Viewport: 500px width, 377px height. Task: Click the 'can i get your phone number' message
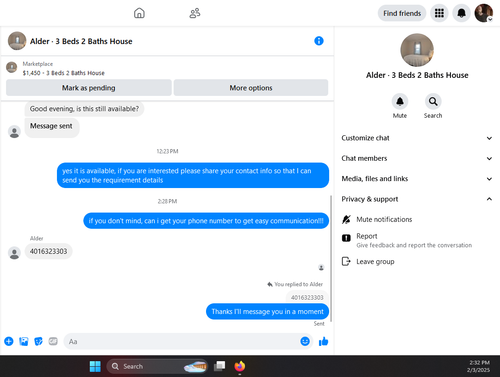coord(206,221)
